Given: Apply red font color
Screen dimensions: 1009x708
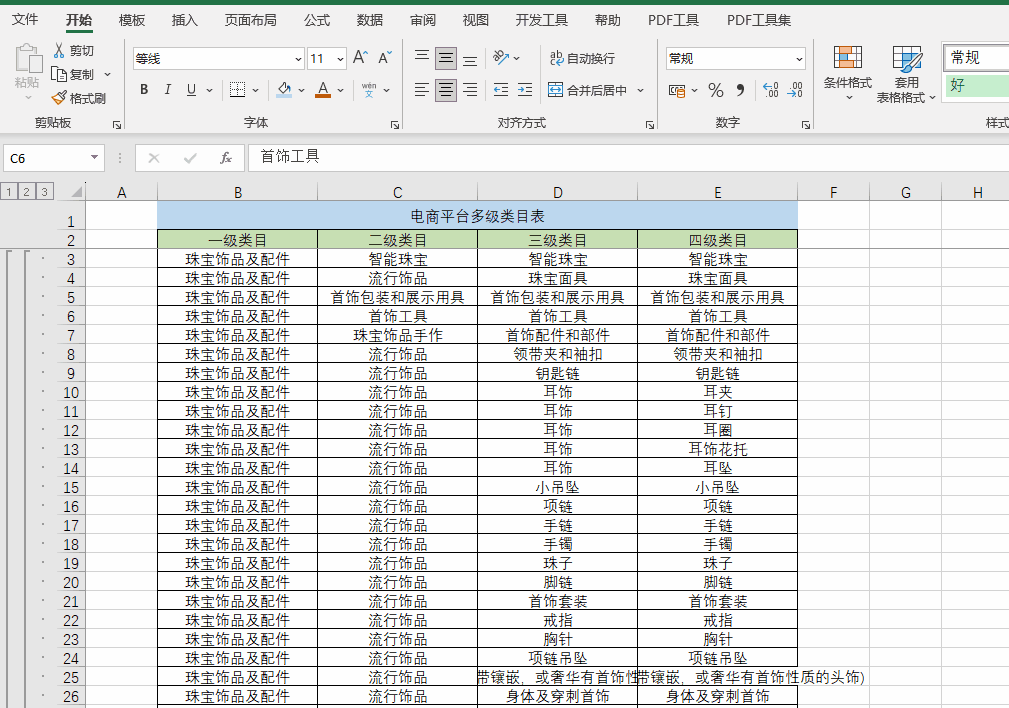Looking at the screenshot, I should pos(323,89).
